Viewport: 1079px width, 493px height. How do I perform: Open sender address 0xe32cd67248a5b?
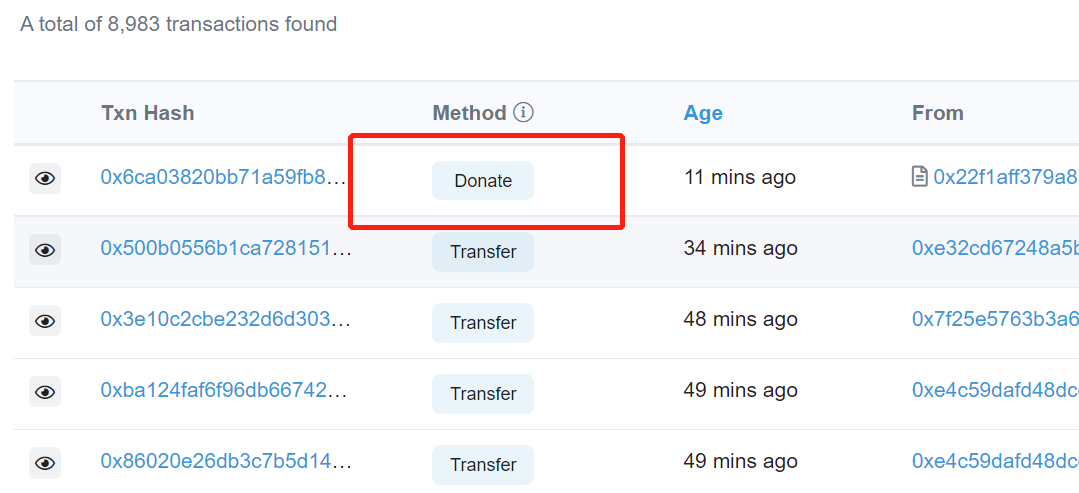click(995, 249)
